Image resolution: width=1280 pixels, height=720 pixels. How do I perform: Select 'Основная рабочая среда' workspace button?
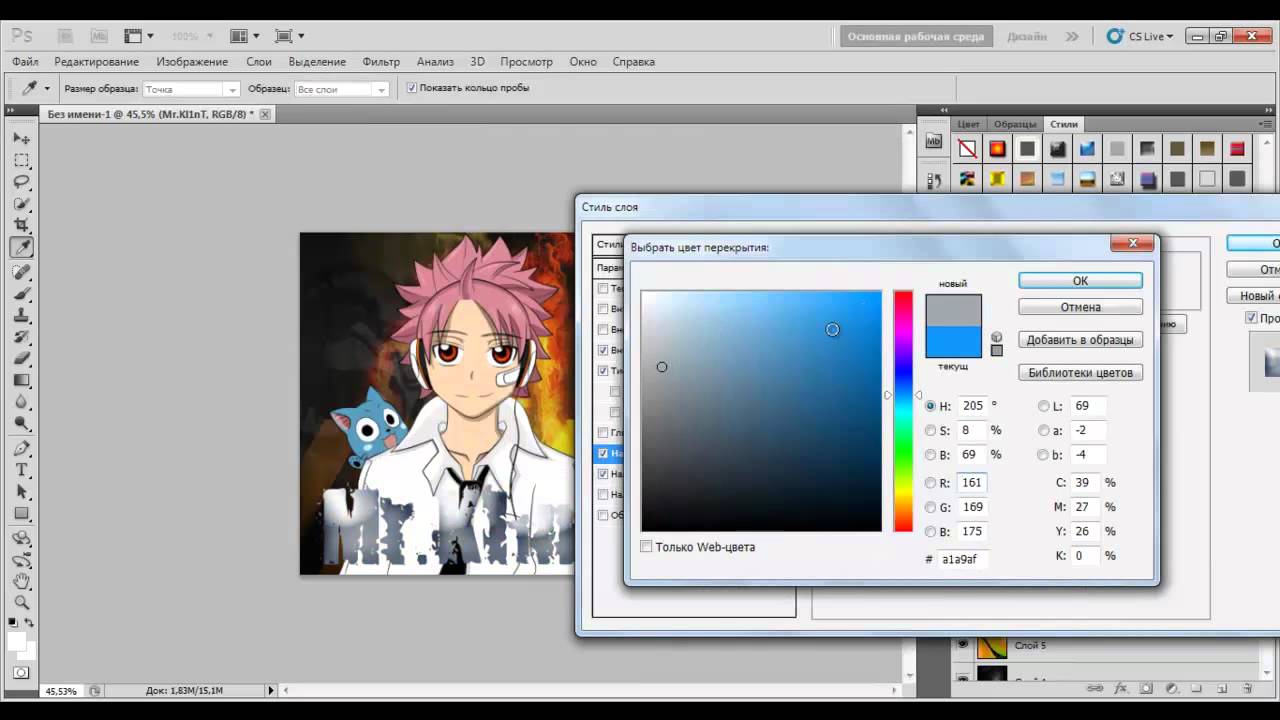pos(916,36)
